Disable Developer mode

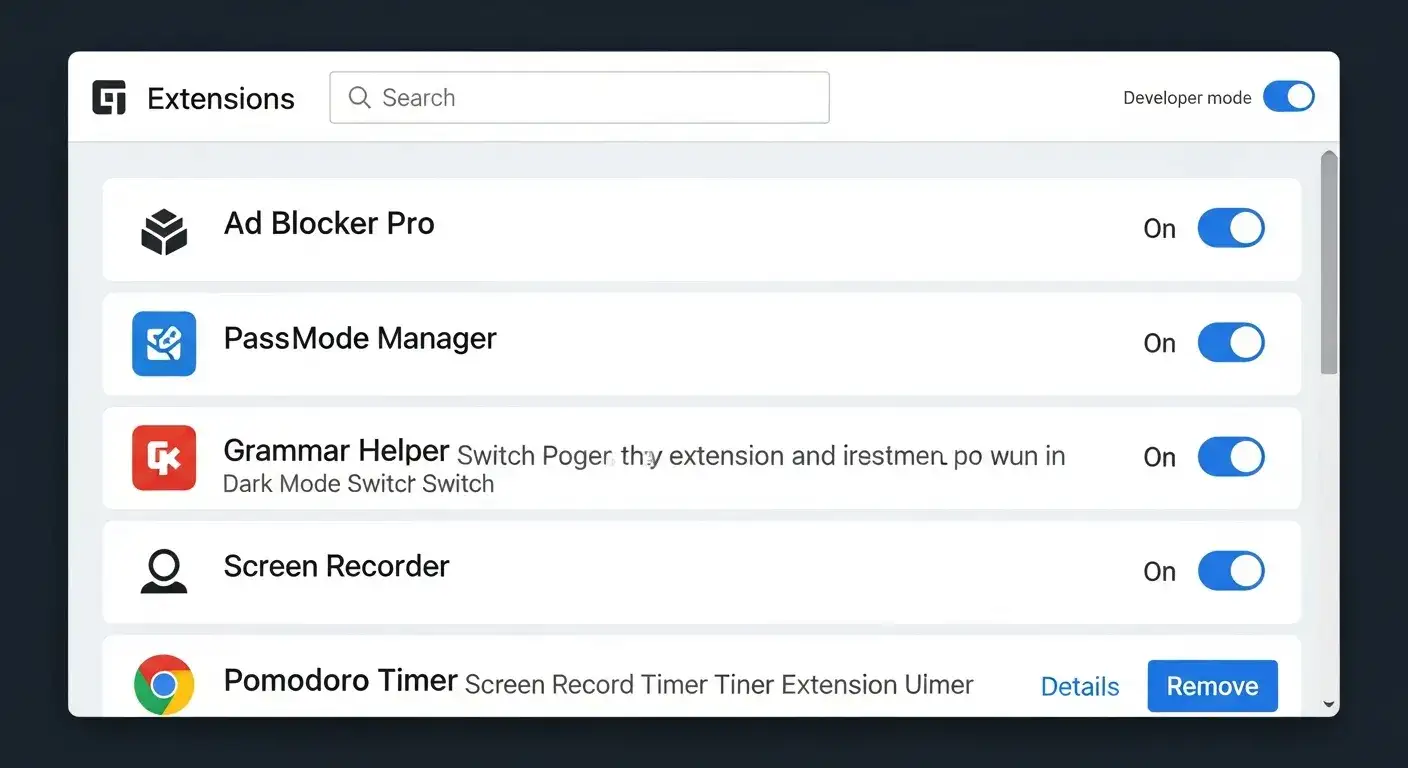1289,96
